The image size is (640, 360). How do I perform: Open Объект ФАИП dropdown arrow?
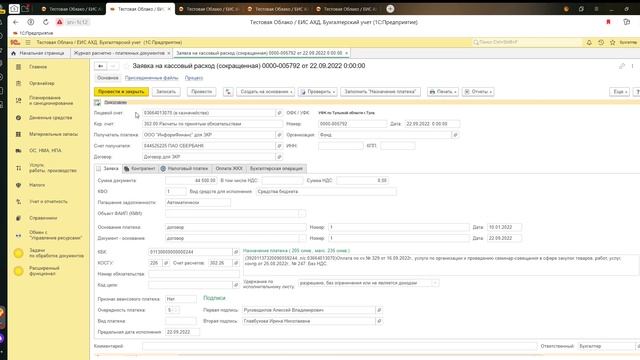(x=302, y=213)
